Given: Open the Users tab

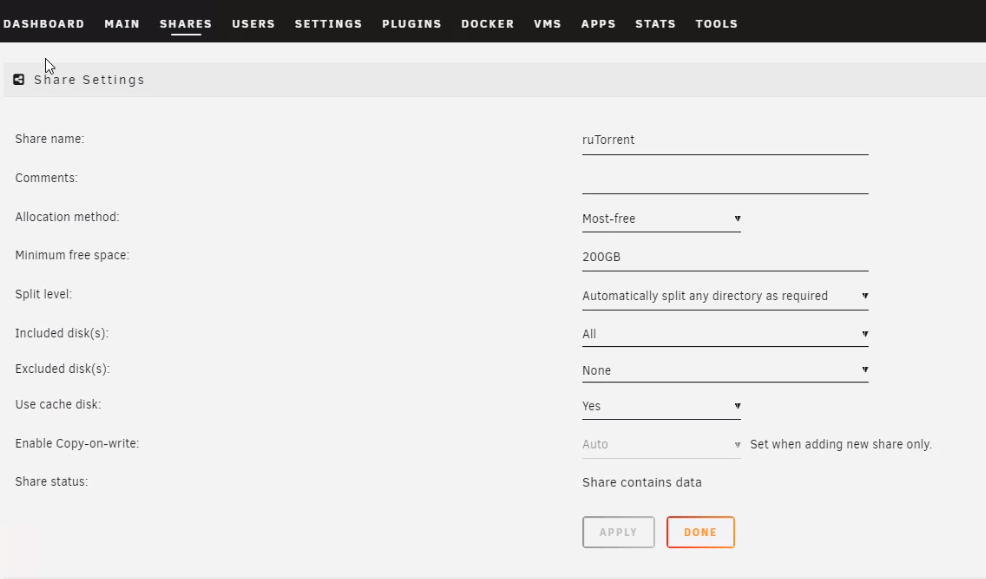Looking at the screenshot, I should click(253, 24).
